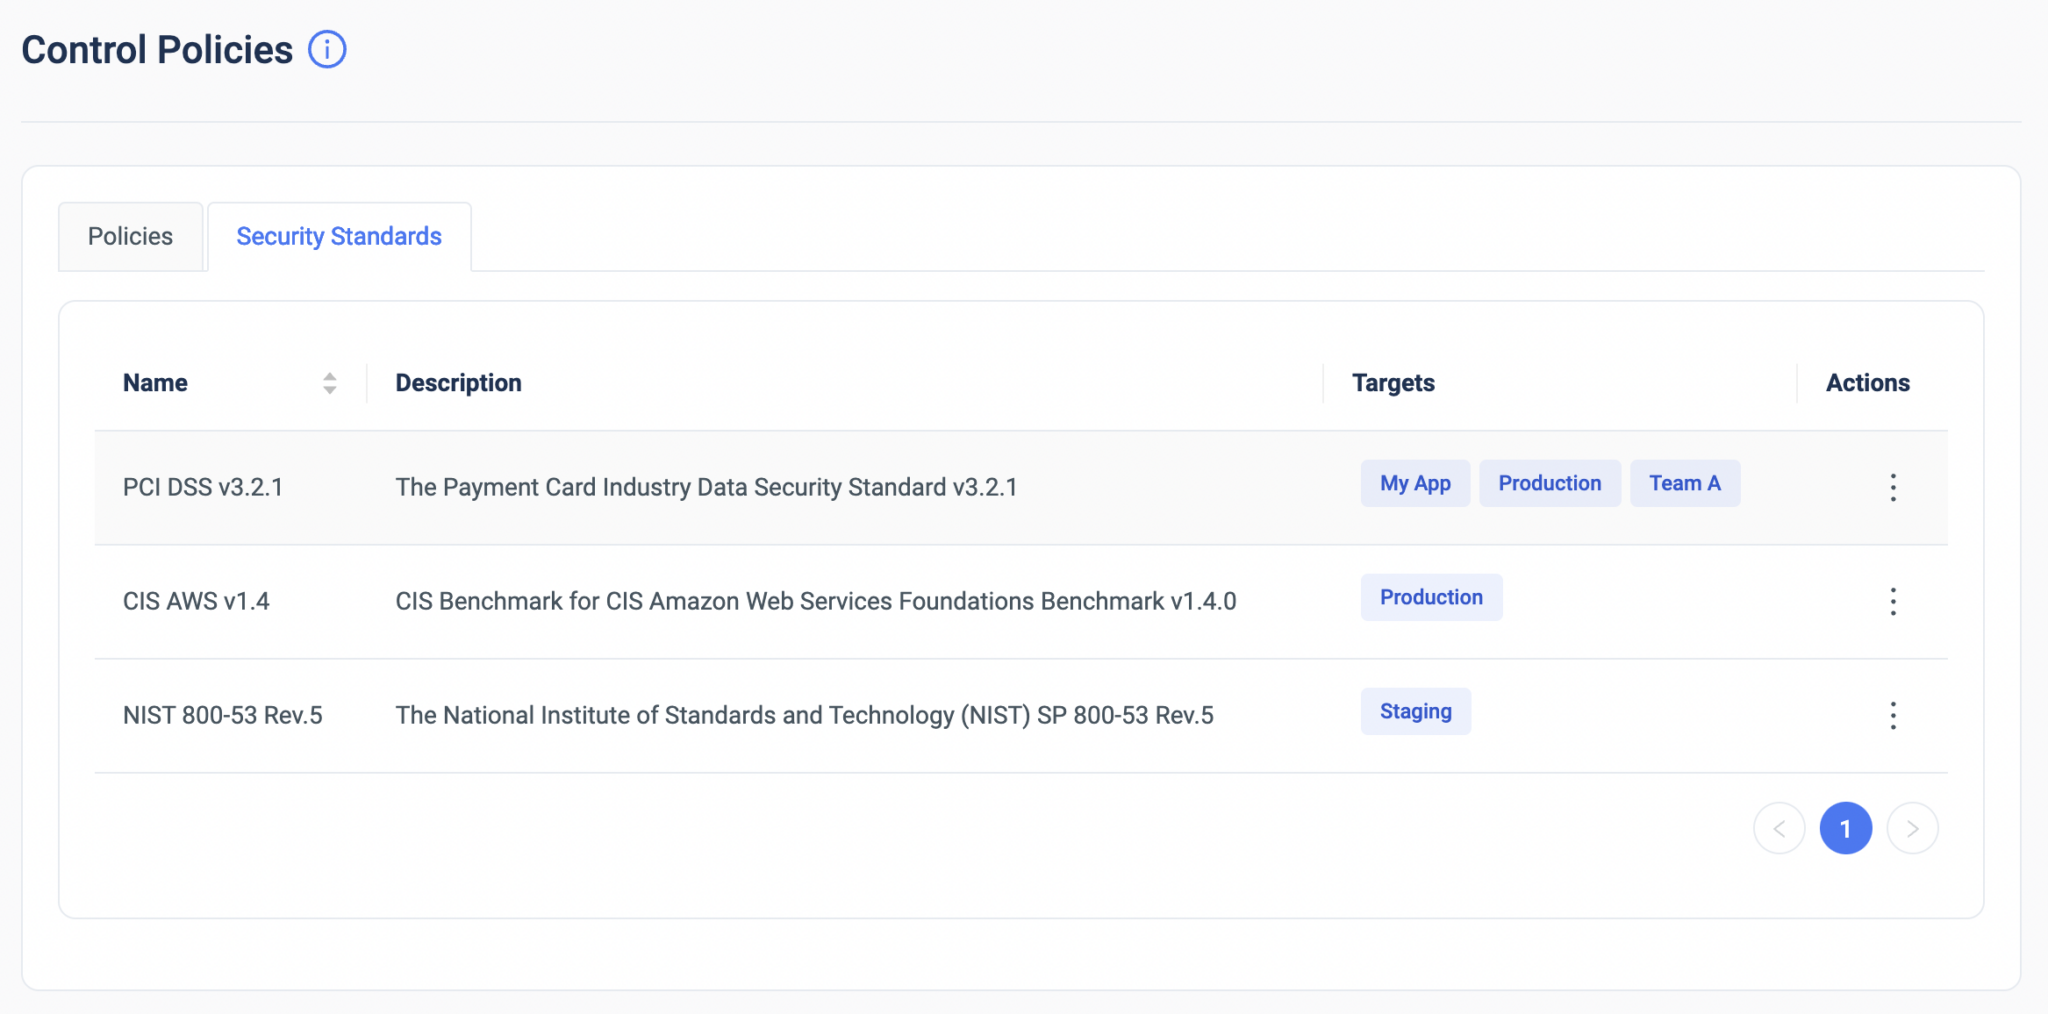Screen dimensions: 2048x1014
Task: Go to next page arrow
Action: click(1912, 828)
